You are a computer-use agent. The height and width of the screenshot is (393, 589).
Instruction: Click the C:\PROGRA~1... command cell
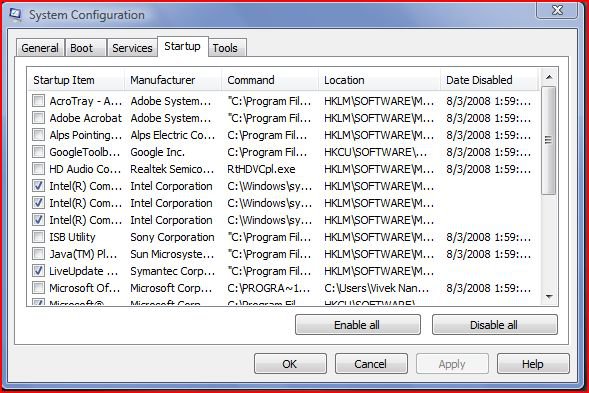pyautogui.click(x=269, y=288)
